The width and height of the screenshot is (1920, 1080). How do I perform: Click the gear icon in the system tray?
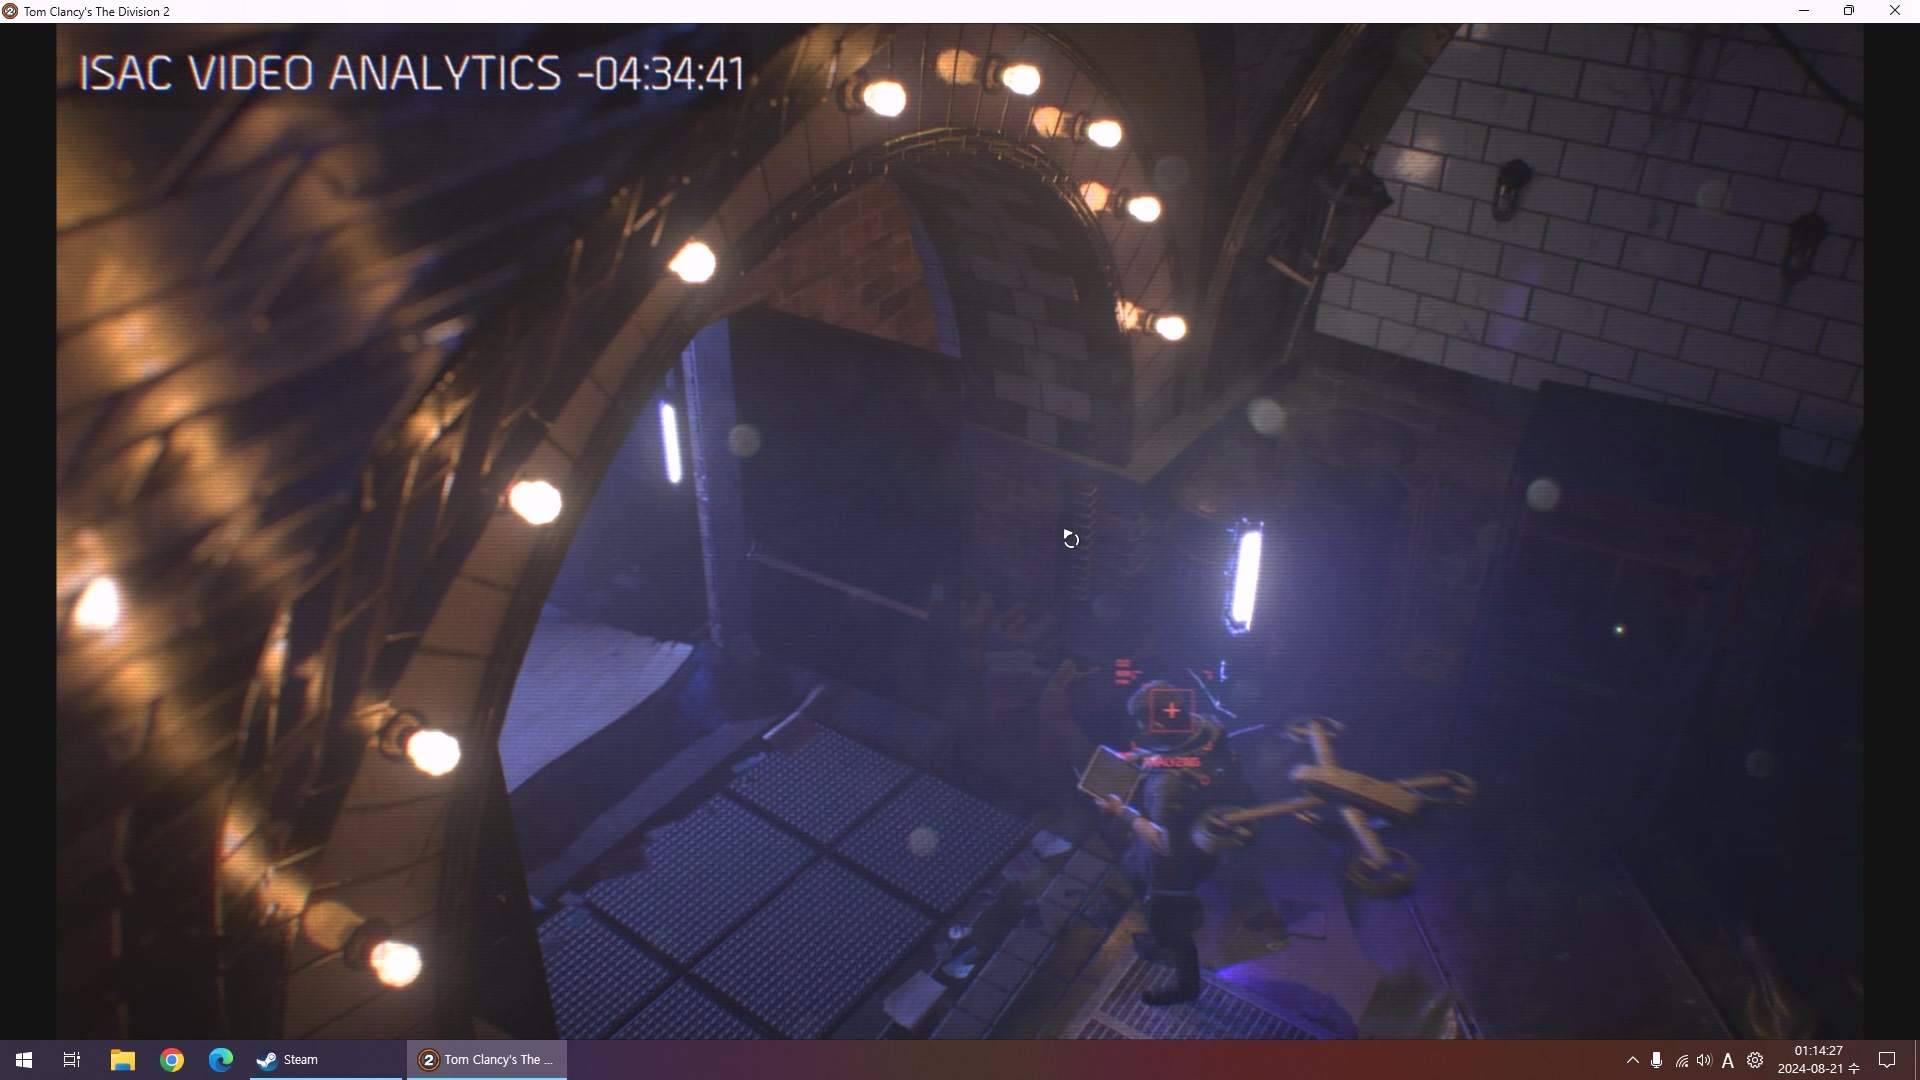tap(1755, 1060)
